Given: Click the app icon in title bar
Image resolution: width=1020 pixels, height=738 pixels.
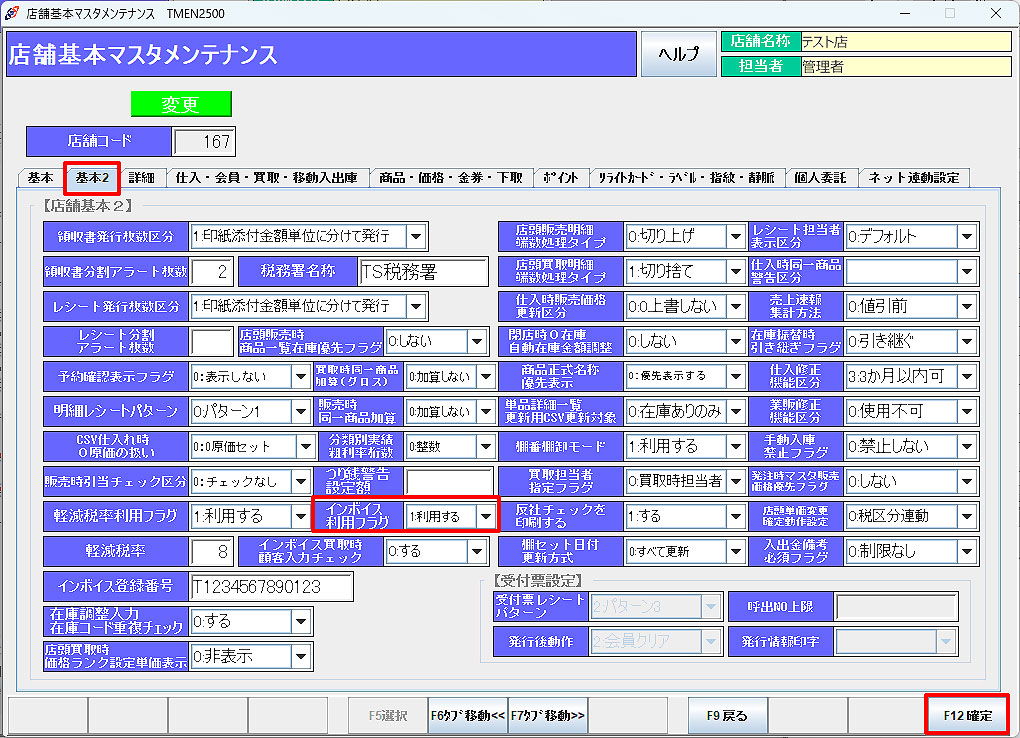Looking at the screenshot, I should (12, 13).
